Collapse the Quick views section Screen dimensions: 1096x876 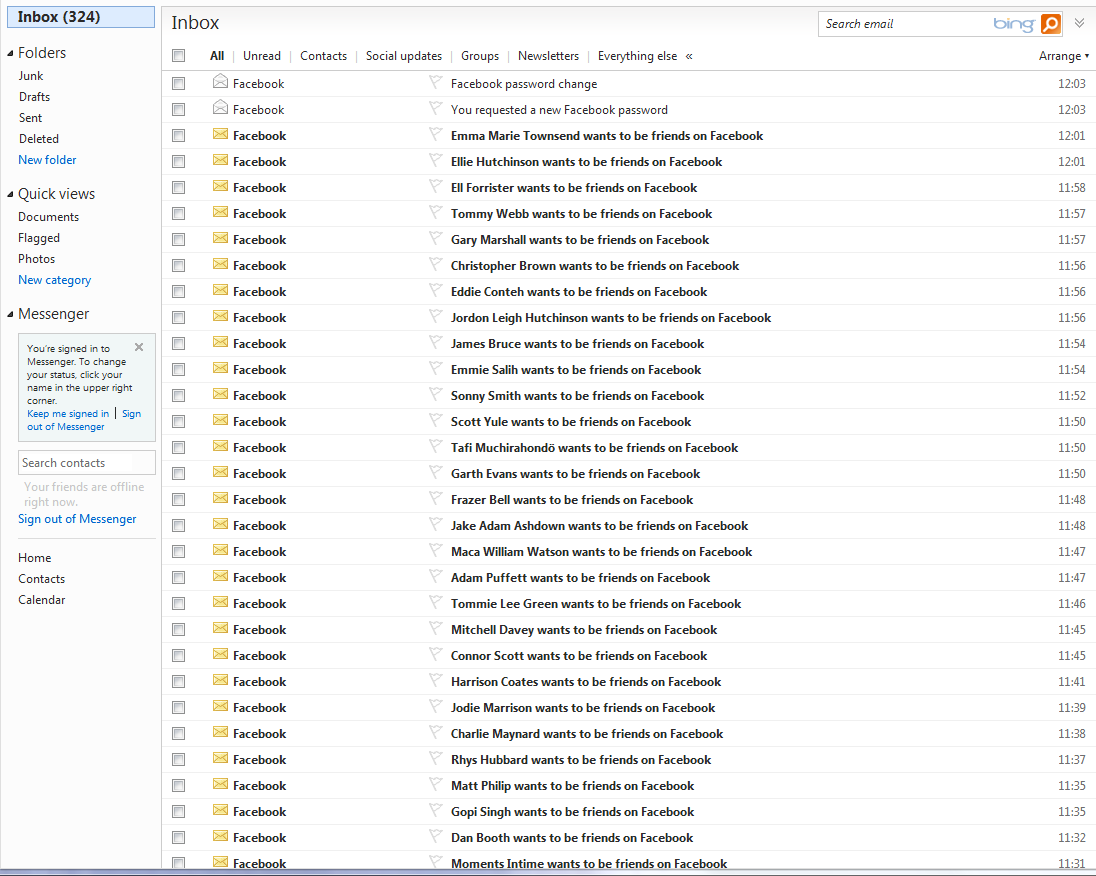coord(10,194)
